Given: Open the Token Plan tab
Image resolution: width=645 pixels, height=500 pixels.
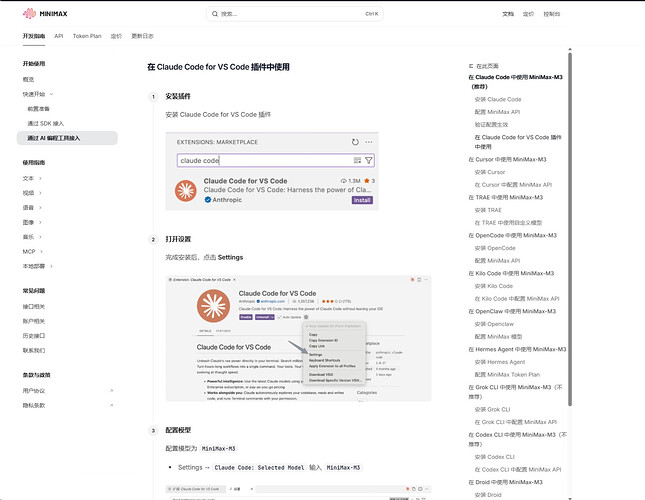Looking at the screenshot, I should 87,36.
